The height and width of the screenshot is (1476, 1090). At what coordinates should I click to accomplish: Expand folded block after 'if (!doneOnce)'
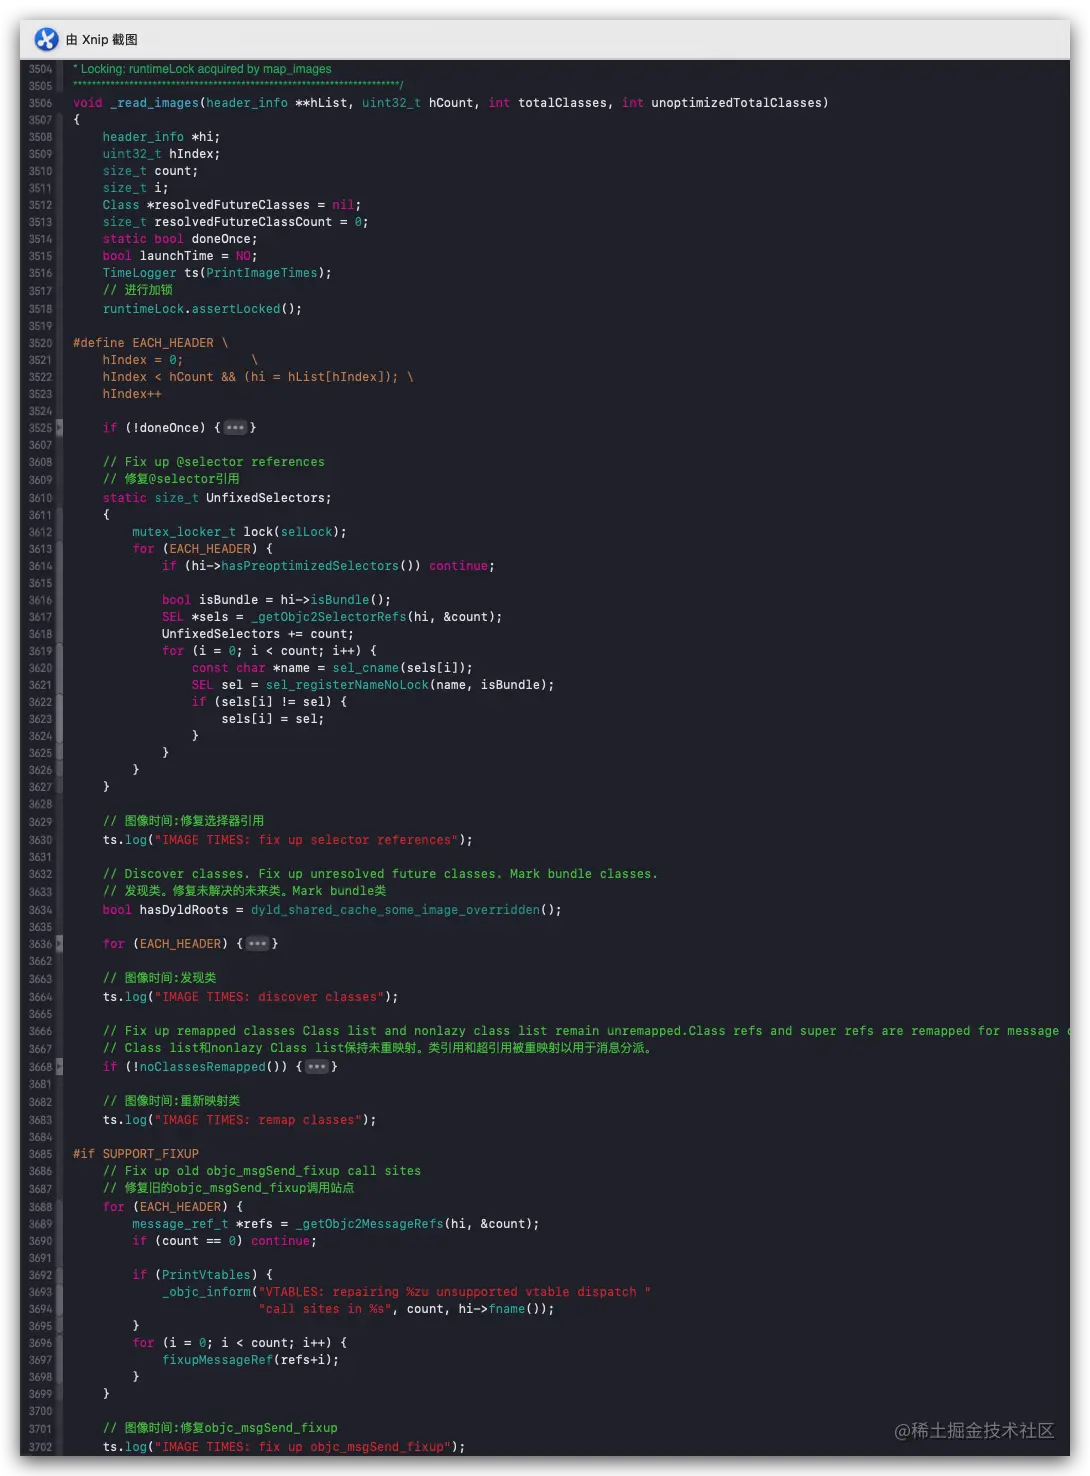click(x=235, y=428)
